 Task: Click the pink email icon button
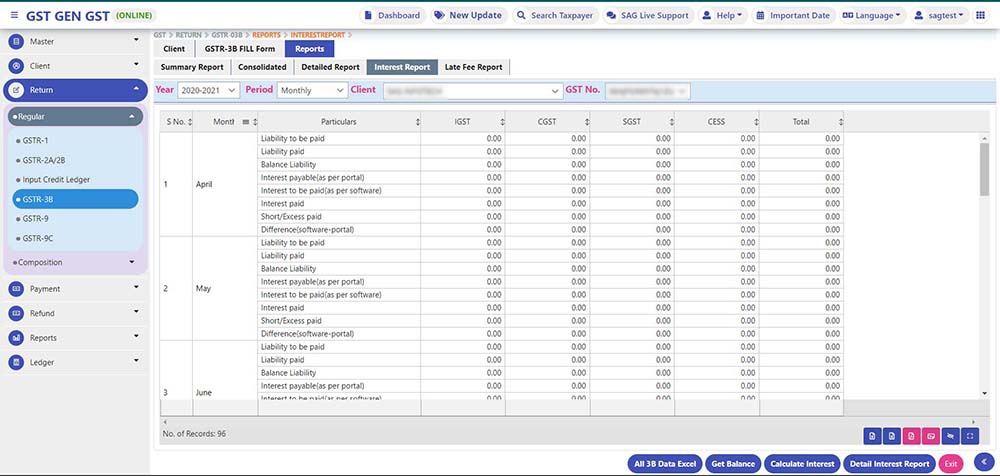tap(931, 435)
